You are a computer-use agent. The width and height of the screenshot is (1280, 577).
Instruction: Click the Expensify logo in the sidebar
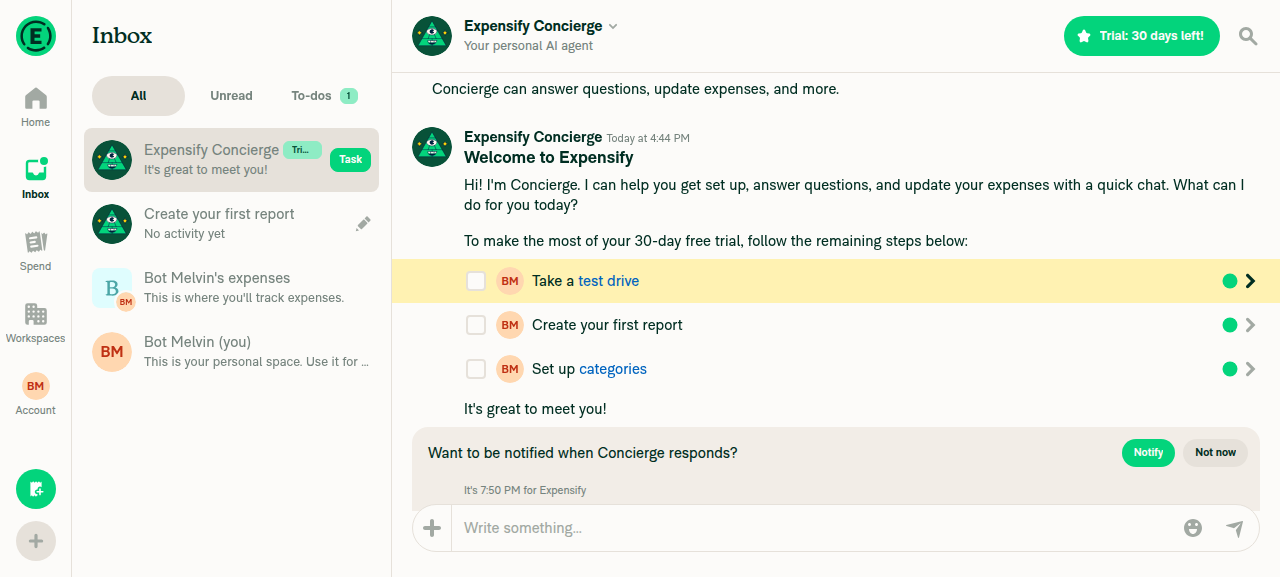36,36
